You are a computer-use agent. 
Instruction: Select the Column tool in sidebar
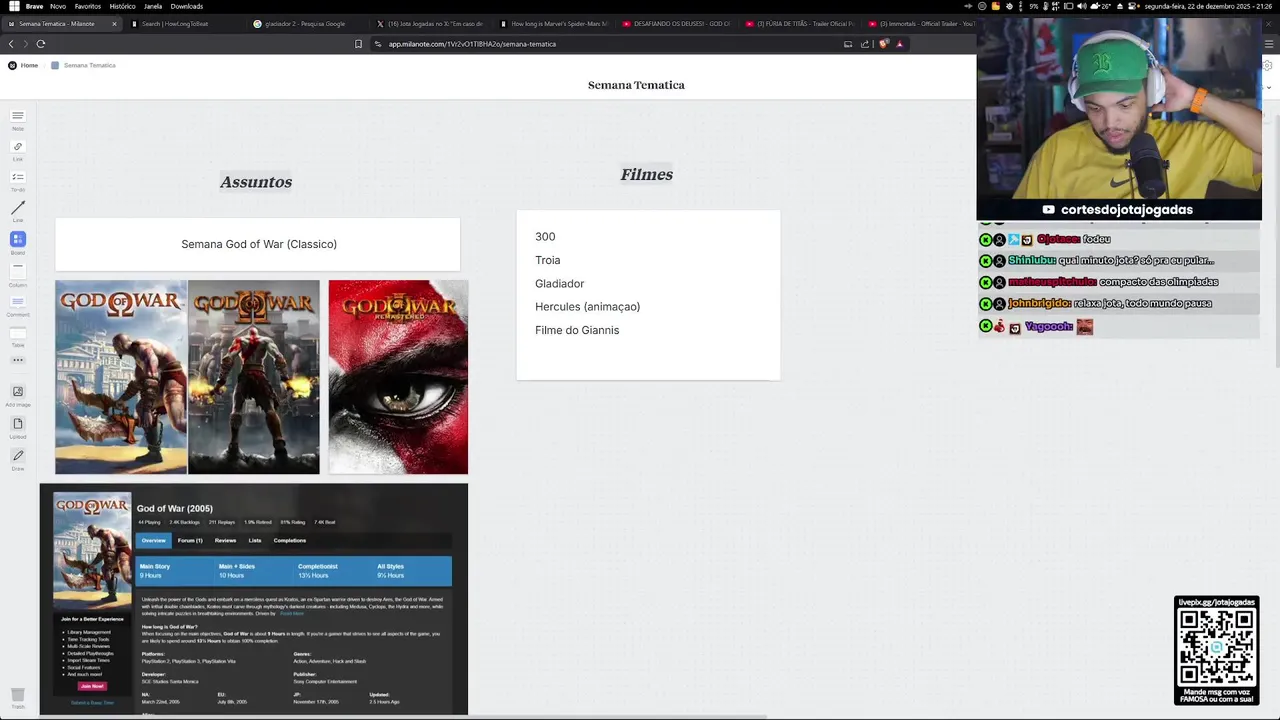pos(18,273)
